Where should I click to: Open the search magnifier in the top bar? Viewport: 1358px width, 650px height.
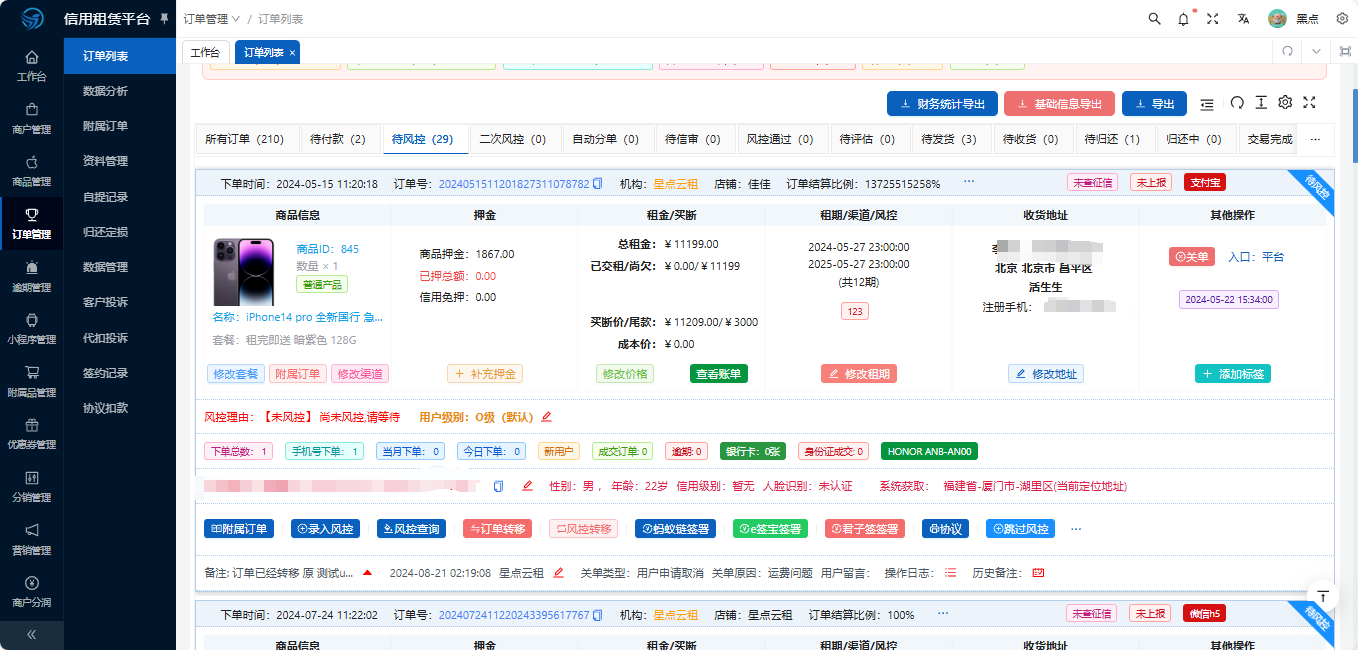[1155, 19]
